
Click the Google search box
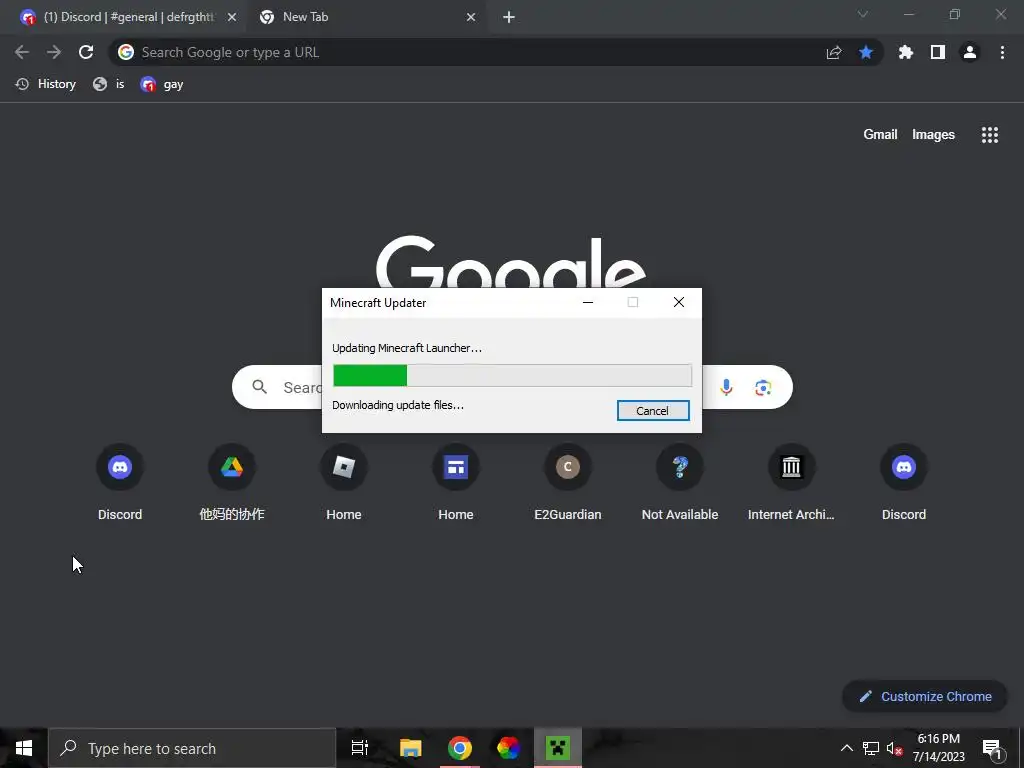tap(512, 387)
